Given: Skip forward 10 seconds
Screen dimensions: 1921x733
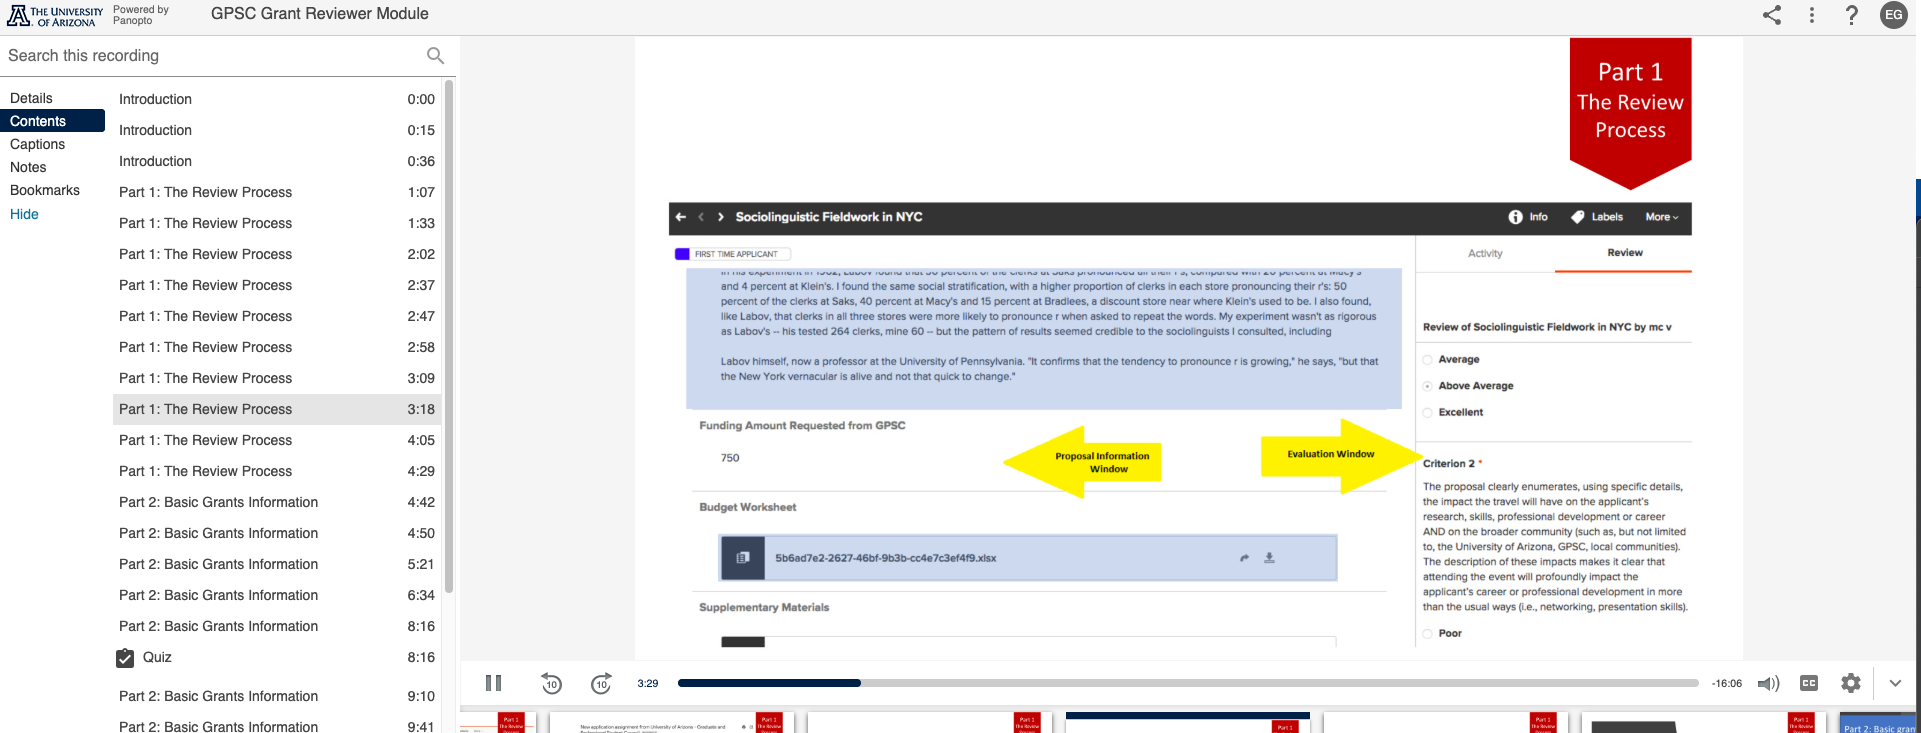Looking at the screenshot, I should [601, 683].
